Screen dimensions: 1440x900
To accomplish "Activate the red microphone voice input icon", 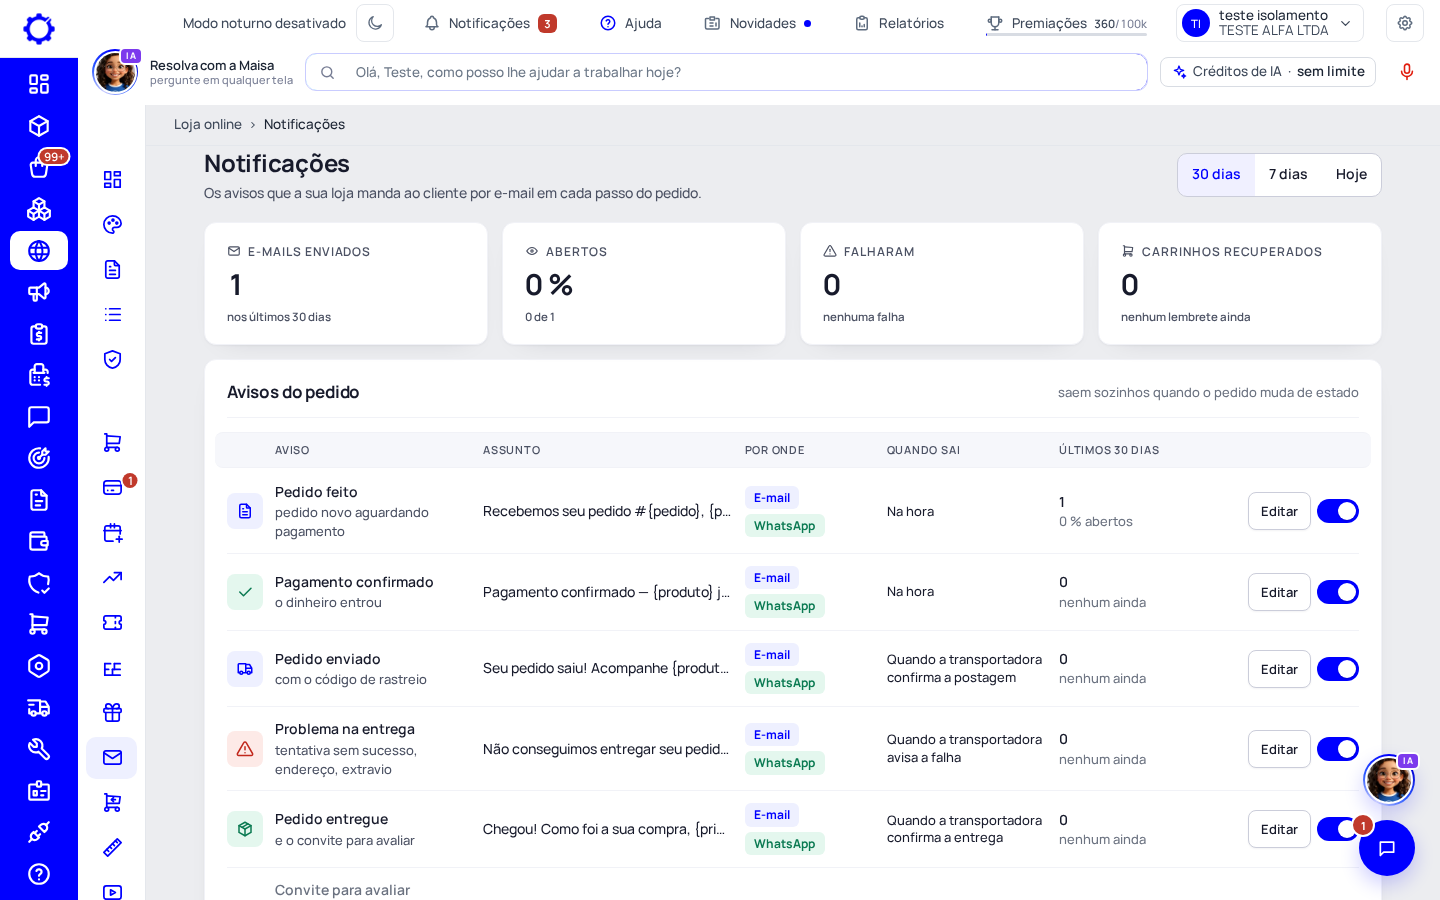I will coord(1407,72).
